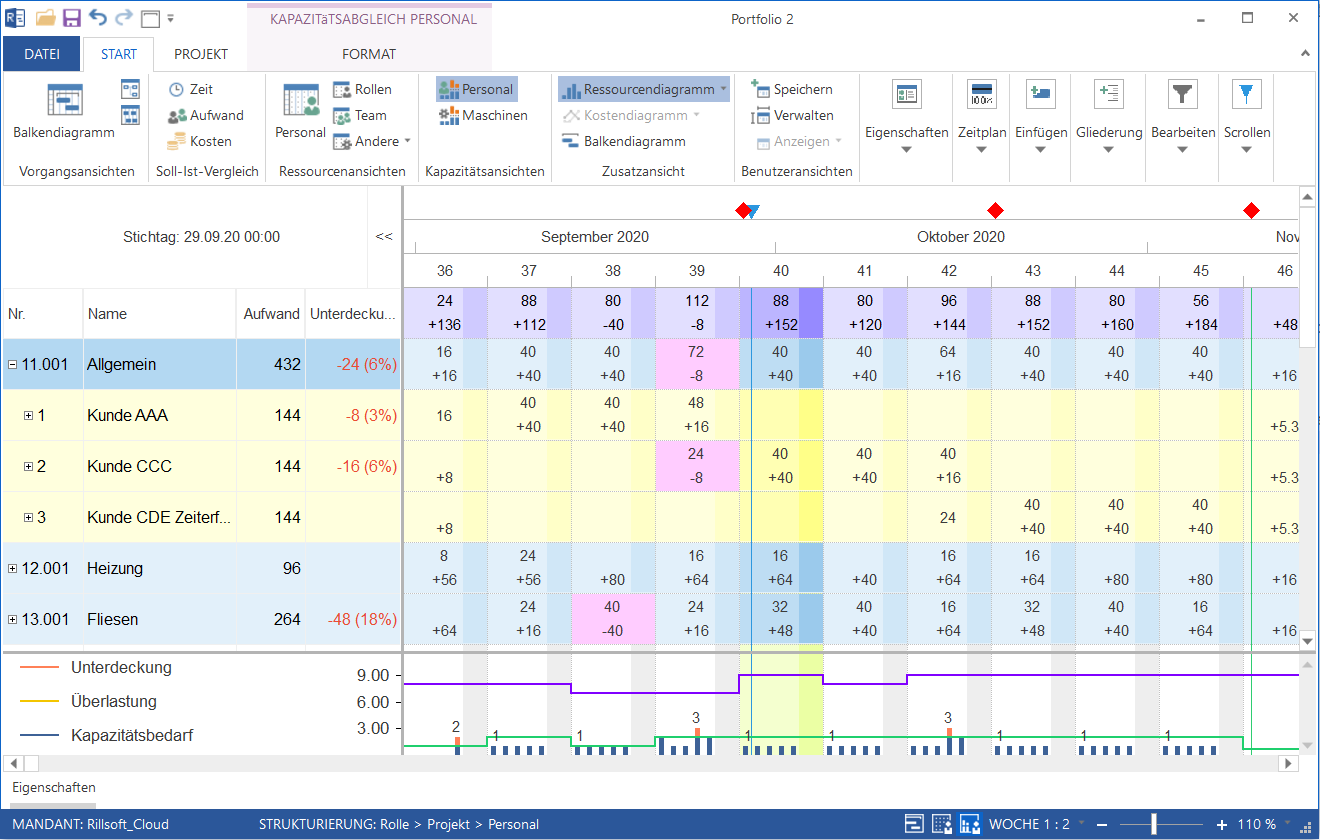Viewport: 1320px width, 840px height.
Task: Click the << collapse button
Action: (384, 237)
